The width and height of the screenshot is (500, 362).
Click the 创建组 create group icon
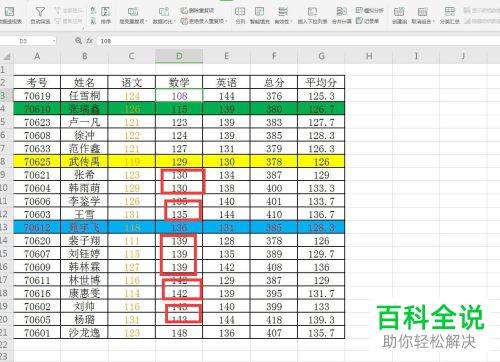[399, 12]
